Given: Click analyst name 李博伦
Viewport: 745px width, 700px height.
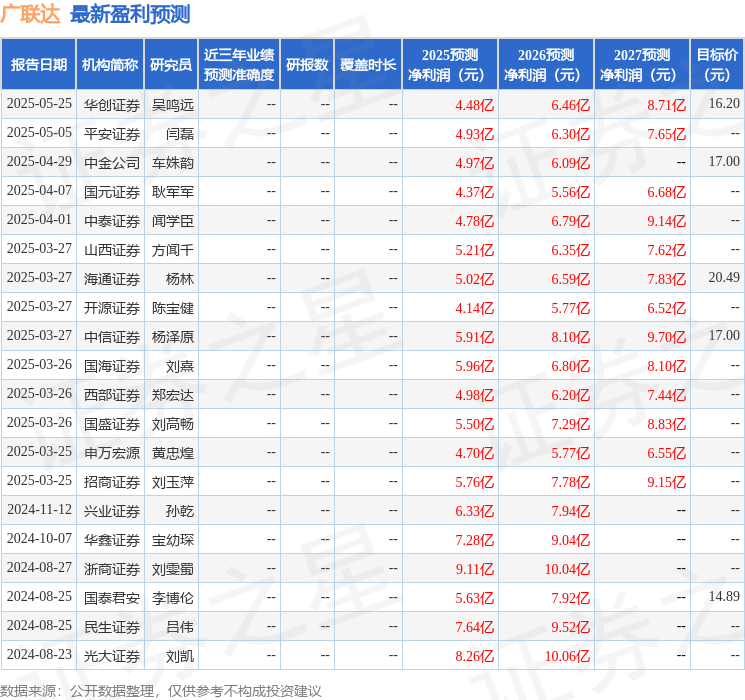Looking at the screenshot, I should [172, 598].
